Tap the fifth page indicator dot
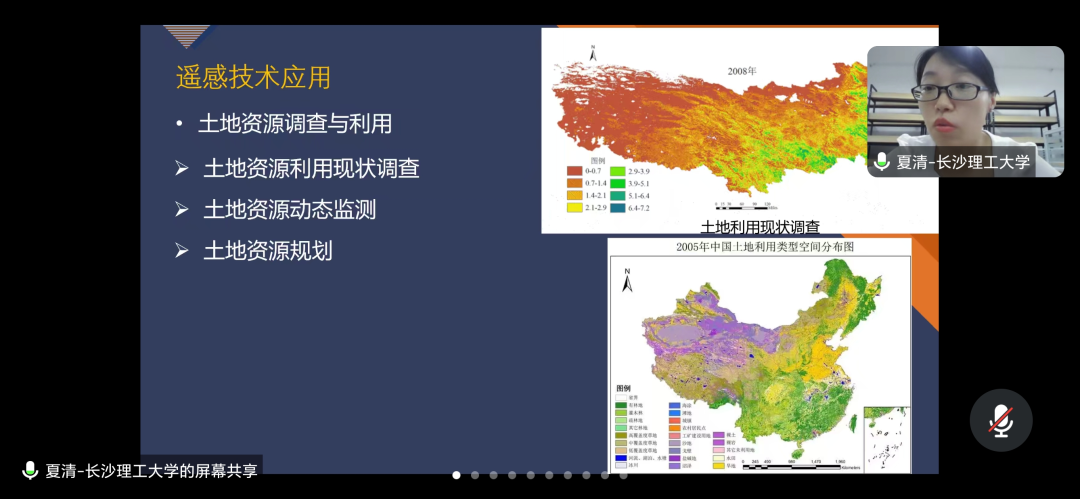 click(x=531, y=475)
